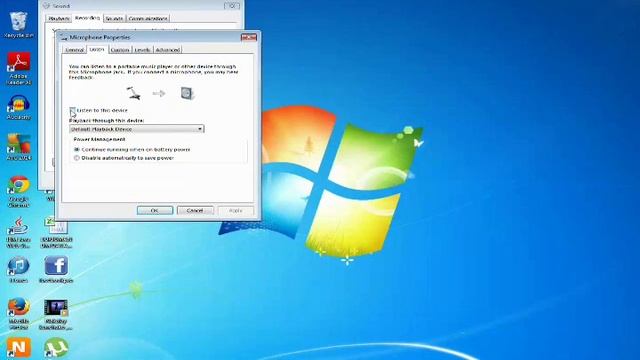Image resolution: width=640 pixels, height=360 pixels.
Task: Select Continue running when on battery power
Action: point(76,150)
